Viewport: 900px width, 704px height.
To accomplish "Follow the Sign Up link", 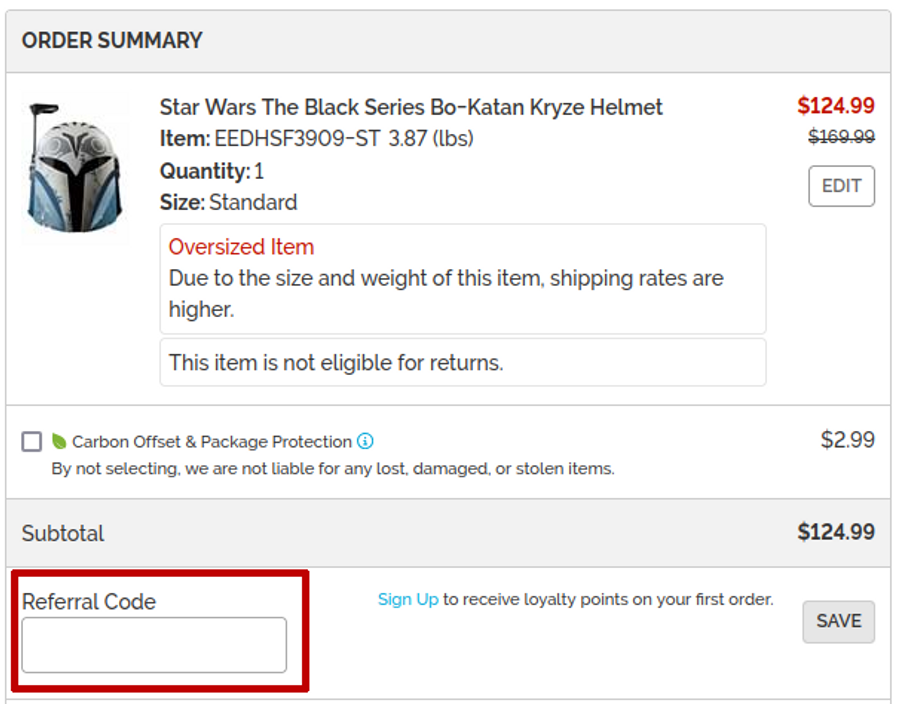I will click(x=408, y=600).
